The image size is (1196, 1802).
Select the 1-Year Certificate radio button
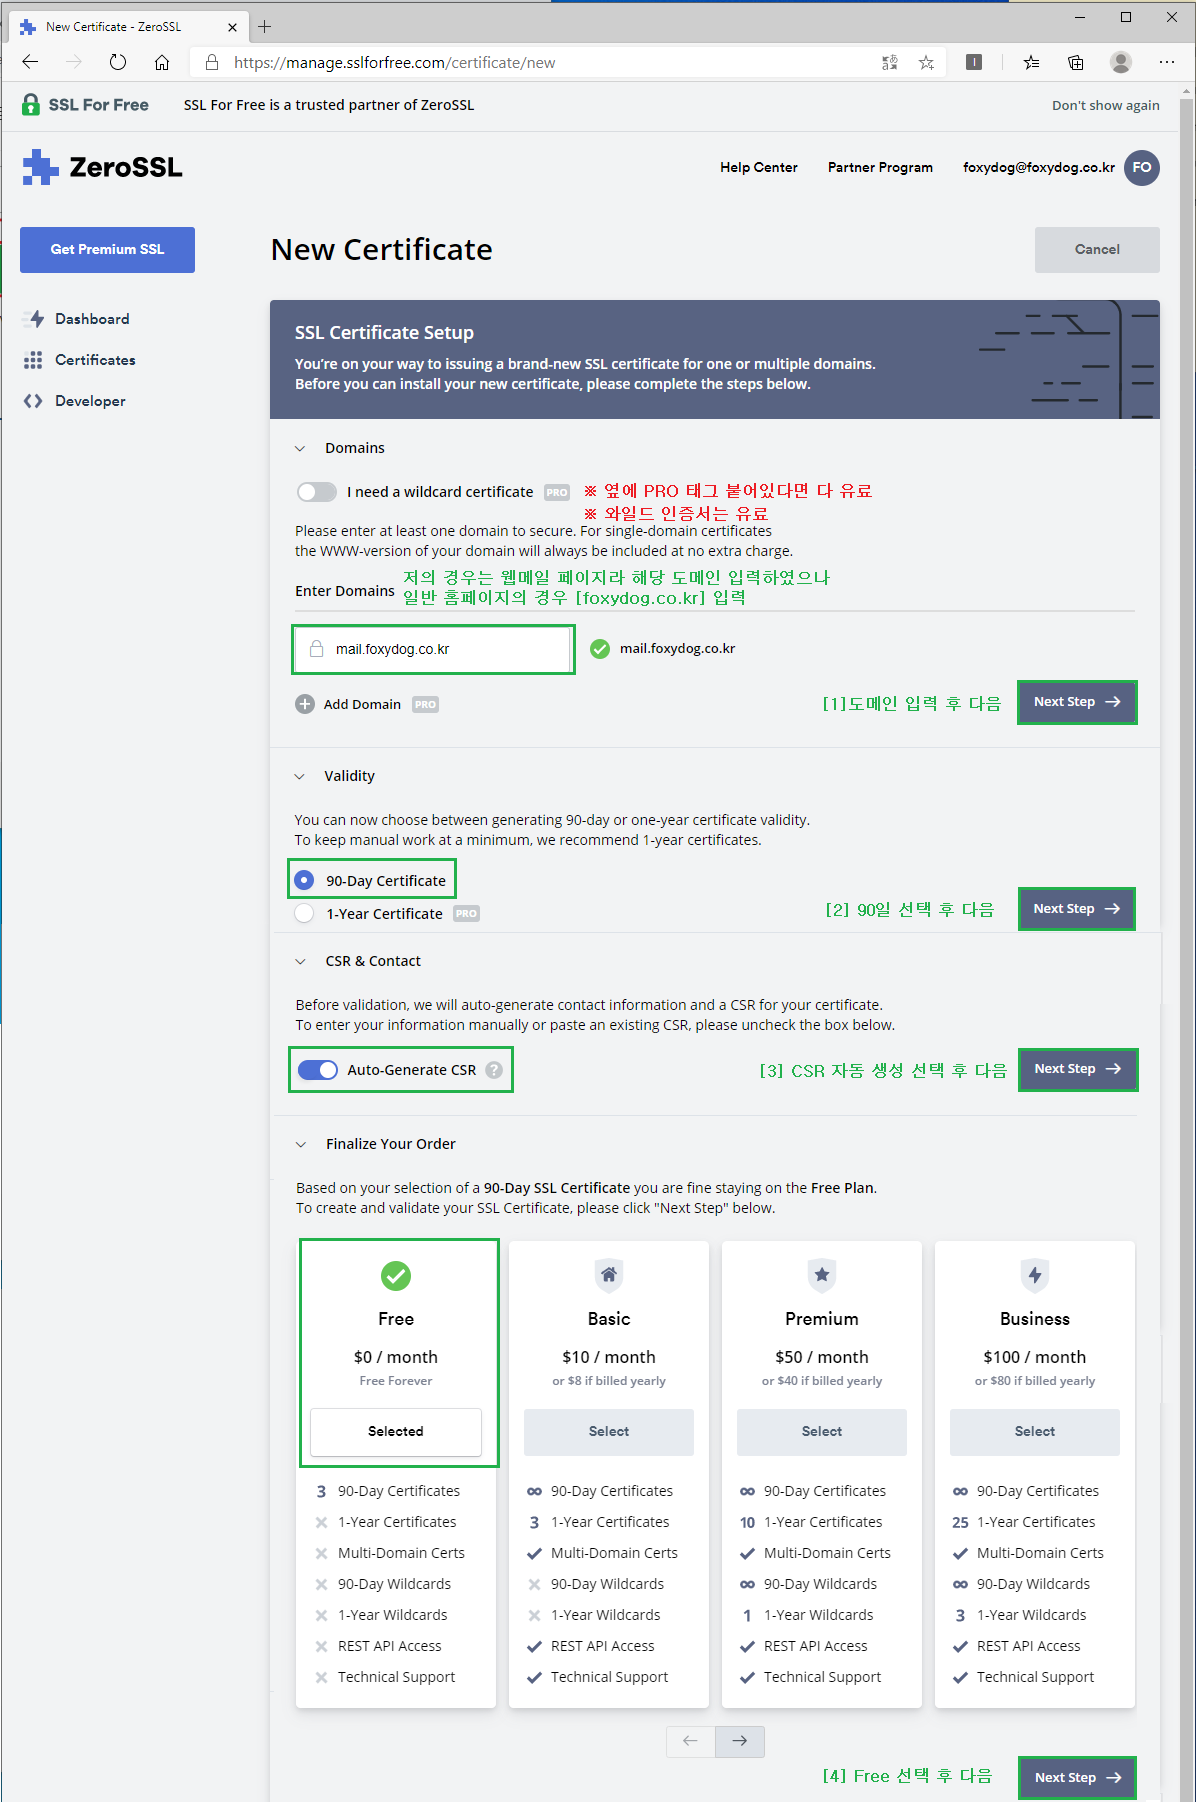pos(304,913)
